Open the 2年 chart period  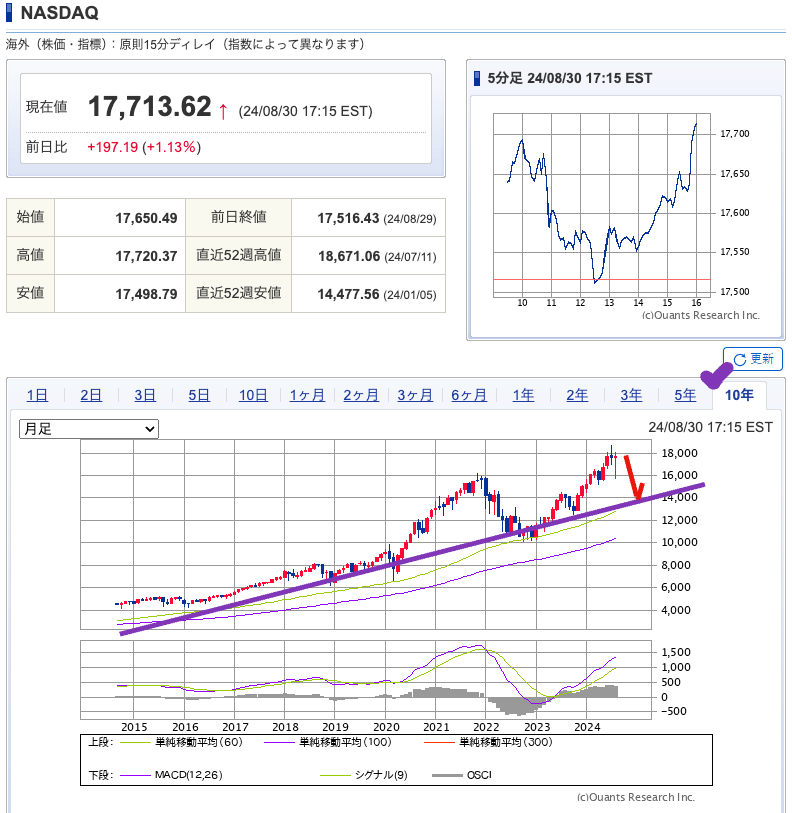(x=577, y=395)
